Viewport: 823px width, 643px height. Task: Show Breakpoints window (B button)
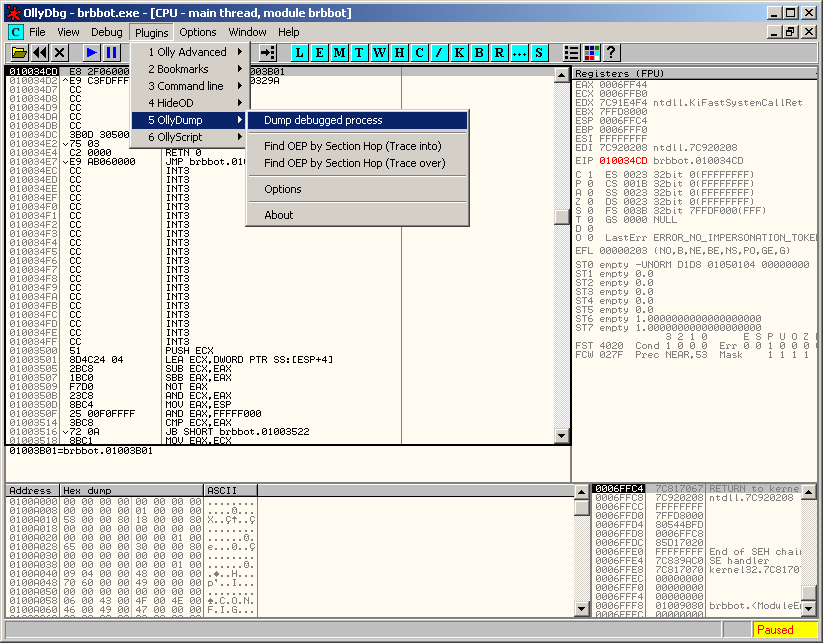click(x=479, y=52)
